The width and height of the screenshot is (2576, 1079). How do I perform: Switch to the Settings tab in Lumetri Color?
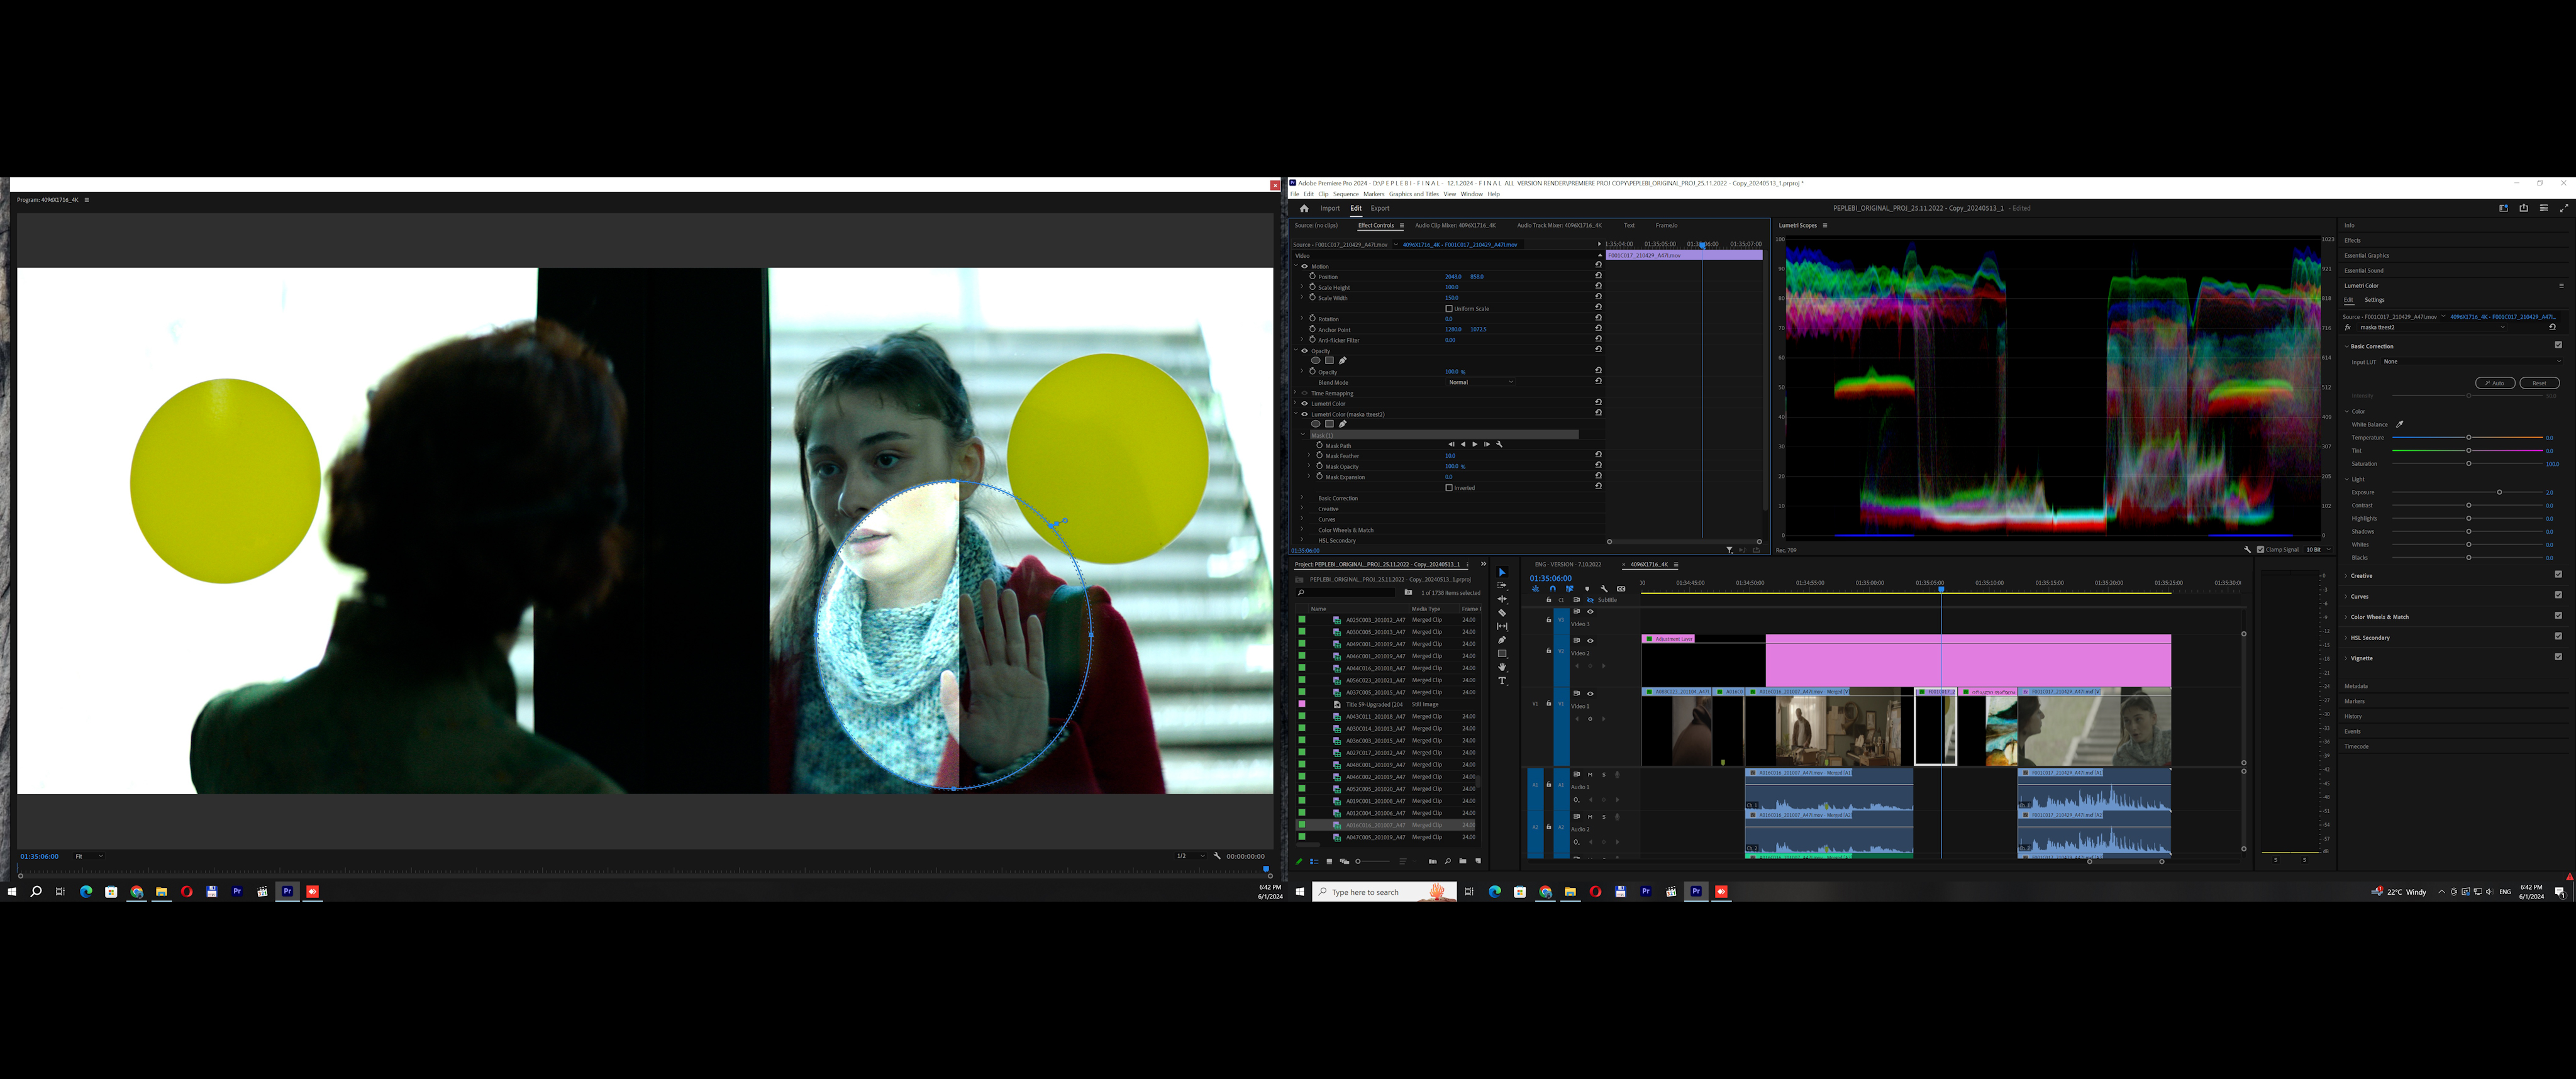click(2374, 299)
